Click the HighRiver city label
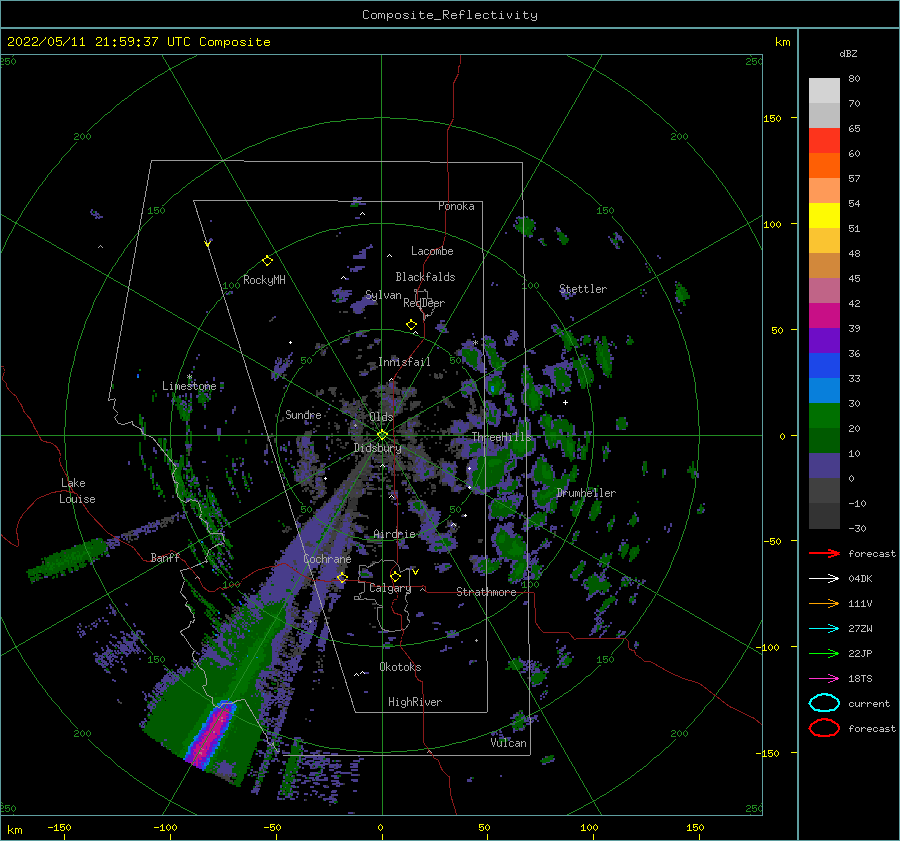The height and width of the screenshot is (841, 900). pyautogui.click(x=415, y=702)
